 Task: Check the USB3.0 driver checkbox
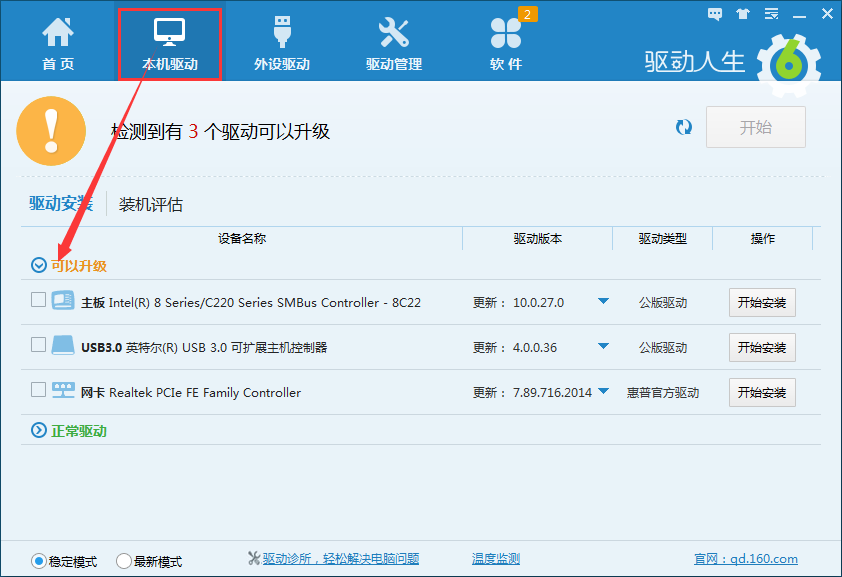(38, 345)
